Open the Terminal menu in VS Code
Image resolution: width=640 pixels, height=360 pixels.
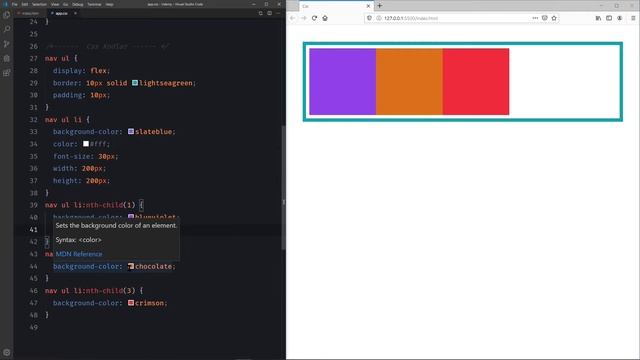(x=94, y=4)
